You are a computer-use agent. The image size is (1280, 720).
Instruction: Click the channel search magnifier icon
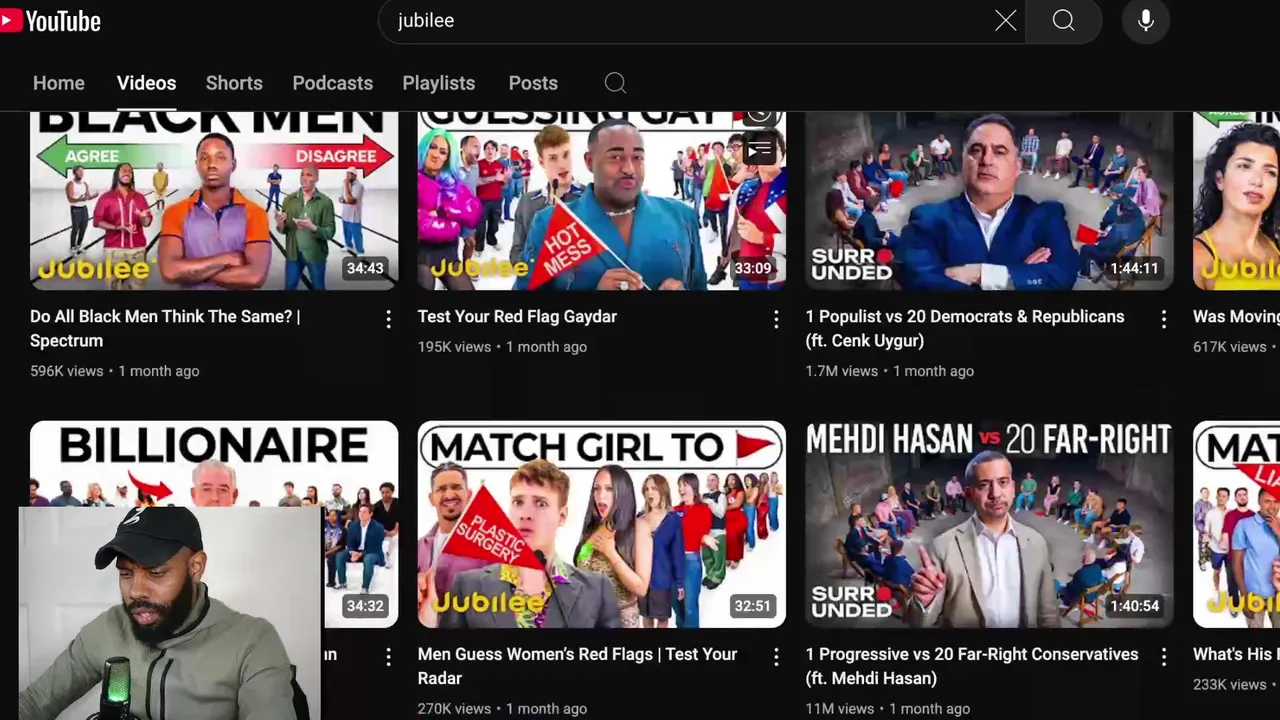click(x=615, y=83)
